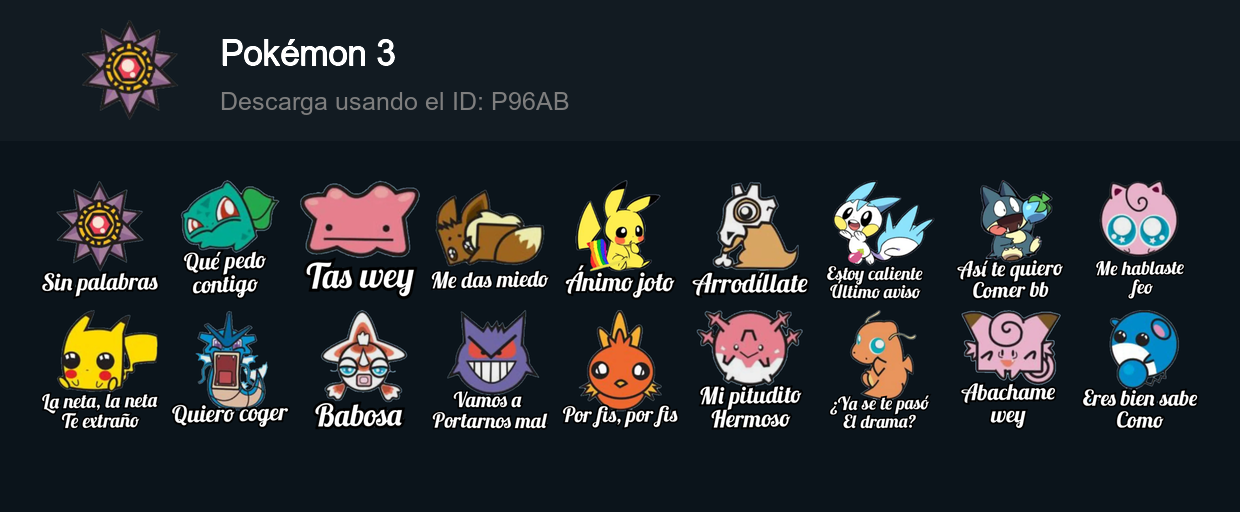Choose the Cubone 'Arrodíllate' sticker
1240x512 pixels.
(750, 239)
